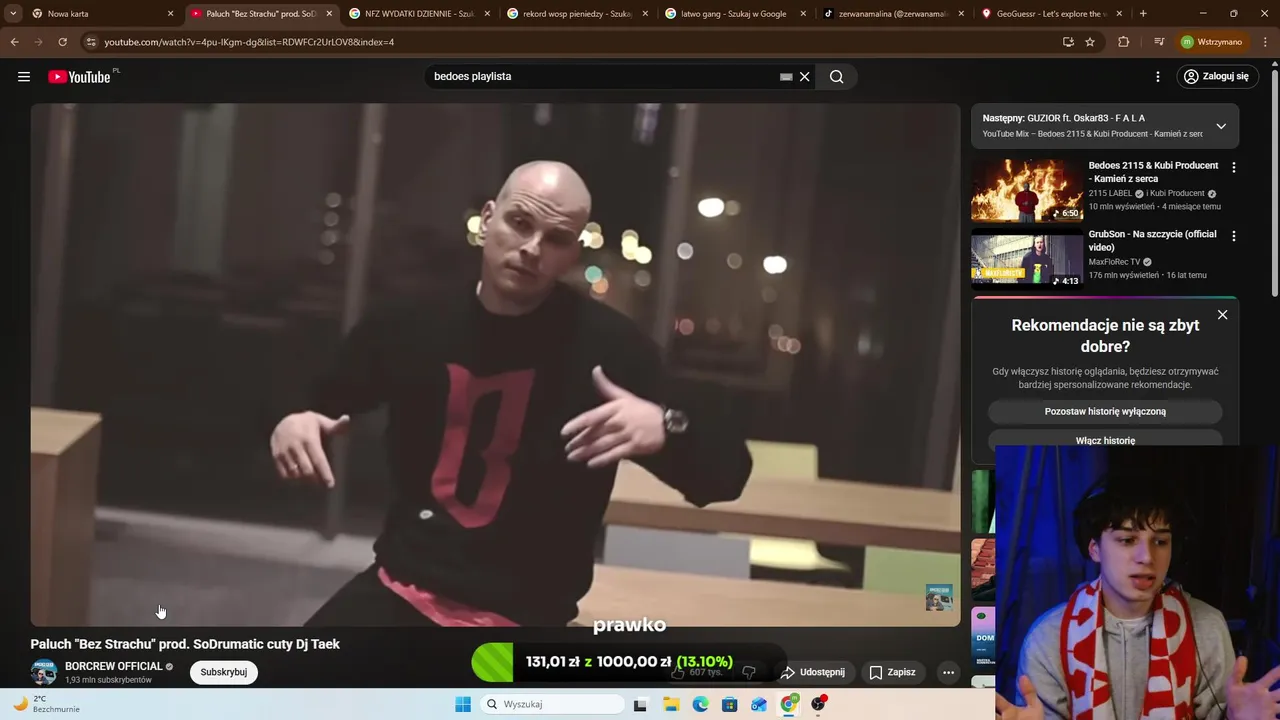Open the GrubSon Na szczycie thumbnail
The width and height of the screenshot is (1280, 720).
[x=1027, y=258]
